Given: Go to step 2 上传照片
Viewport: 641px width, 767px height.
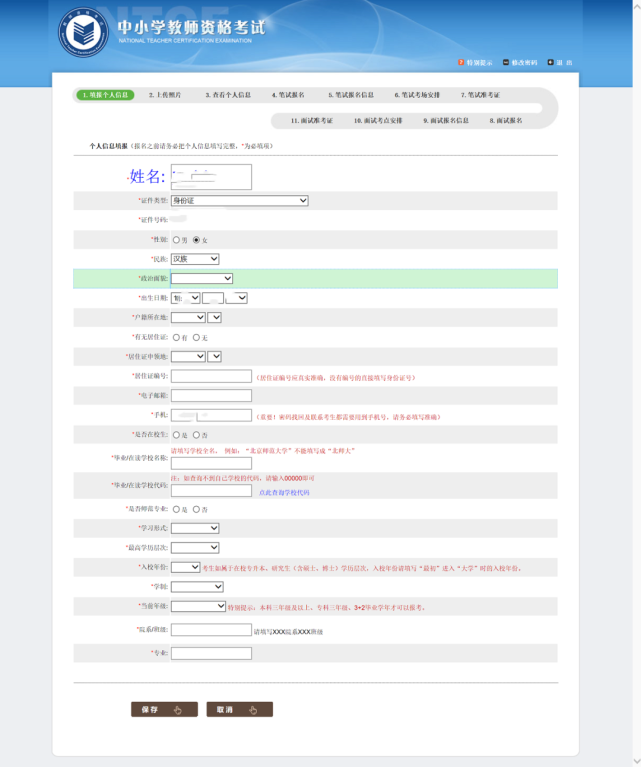Looking at the screenshot, I should (165, 95).
